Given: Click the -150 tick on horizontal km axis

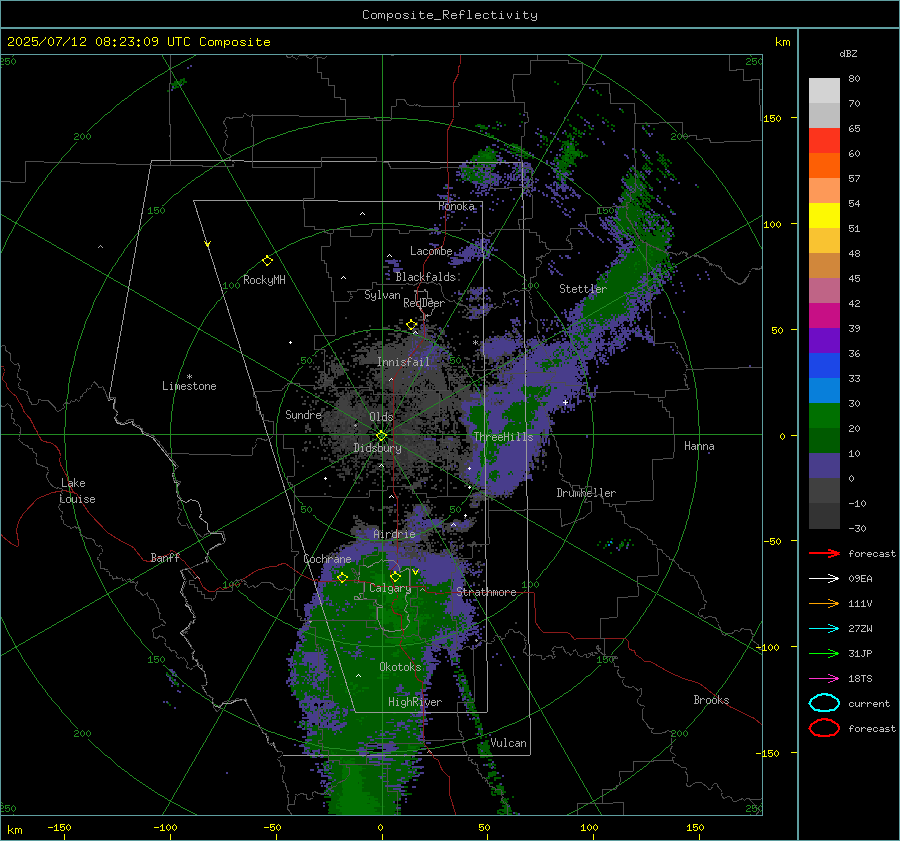Looking at the screenshot, I should point(59,827).
